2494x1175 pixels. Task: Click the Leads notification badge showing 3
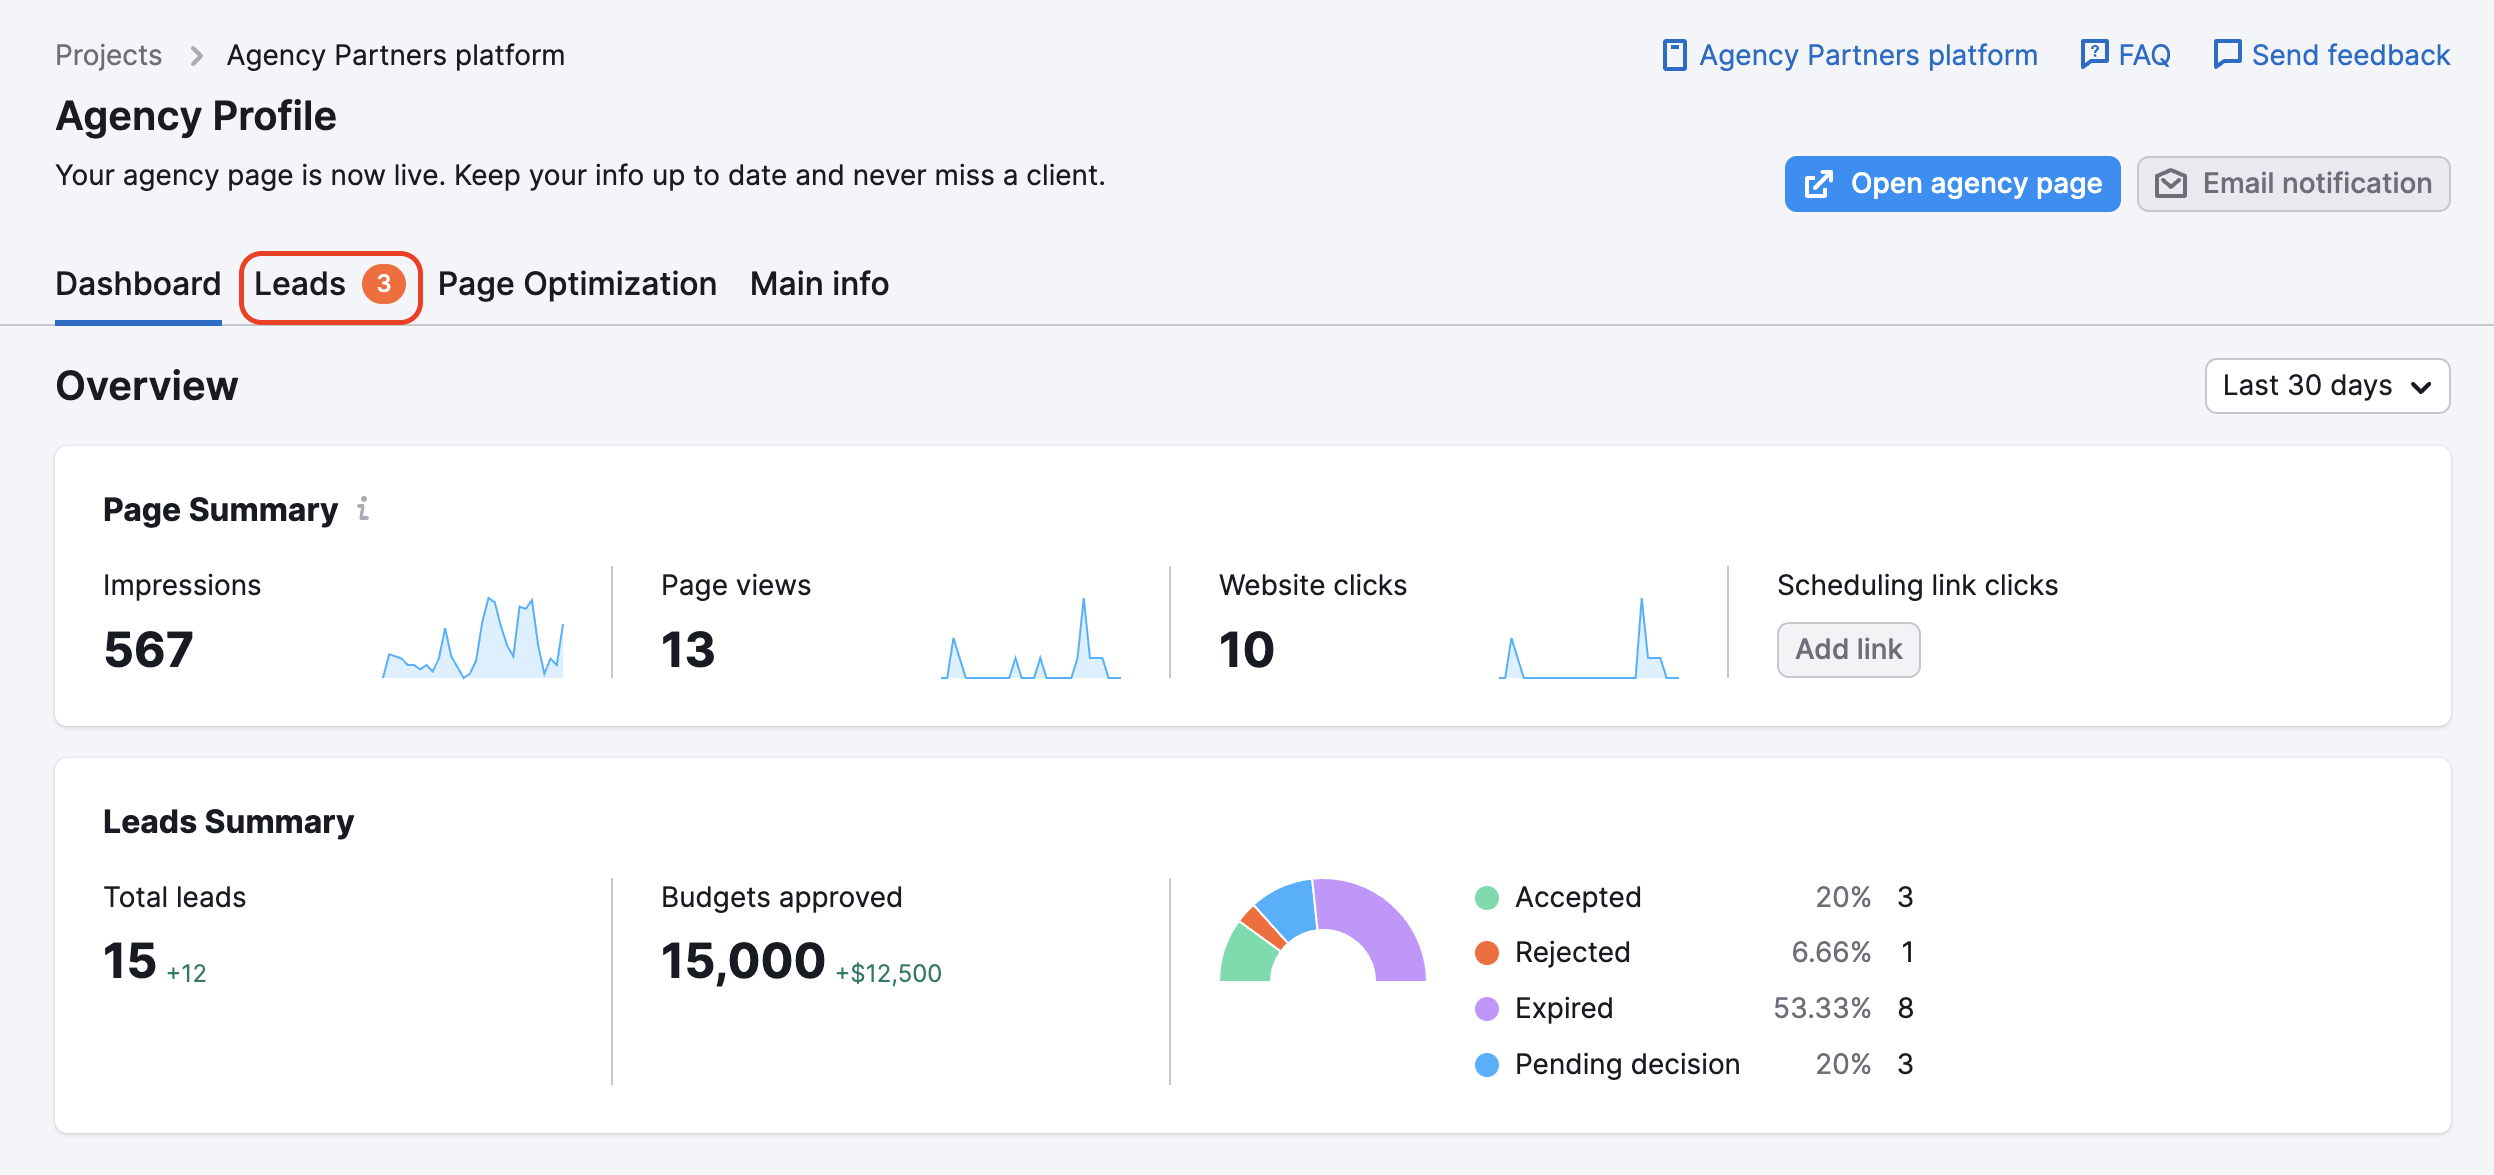[384, 284]
